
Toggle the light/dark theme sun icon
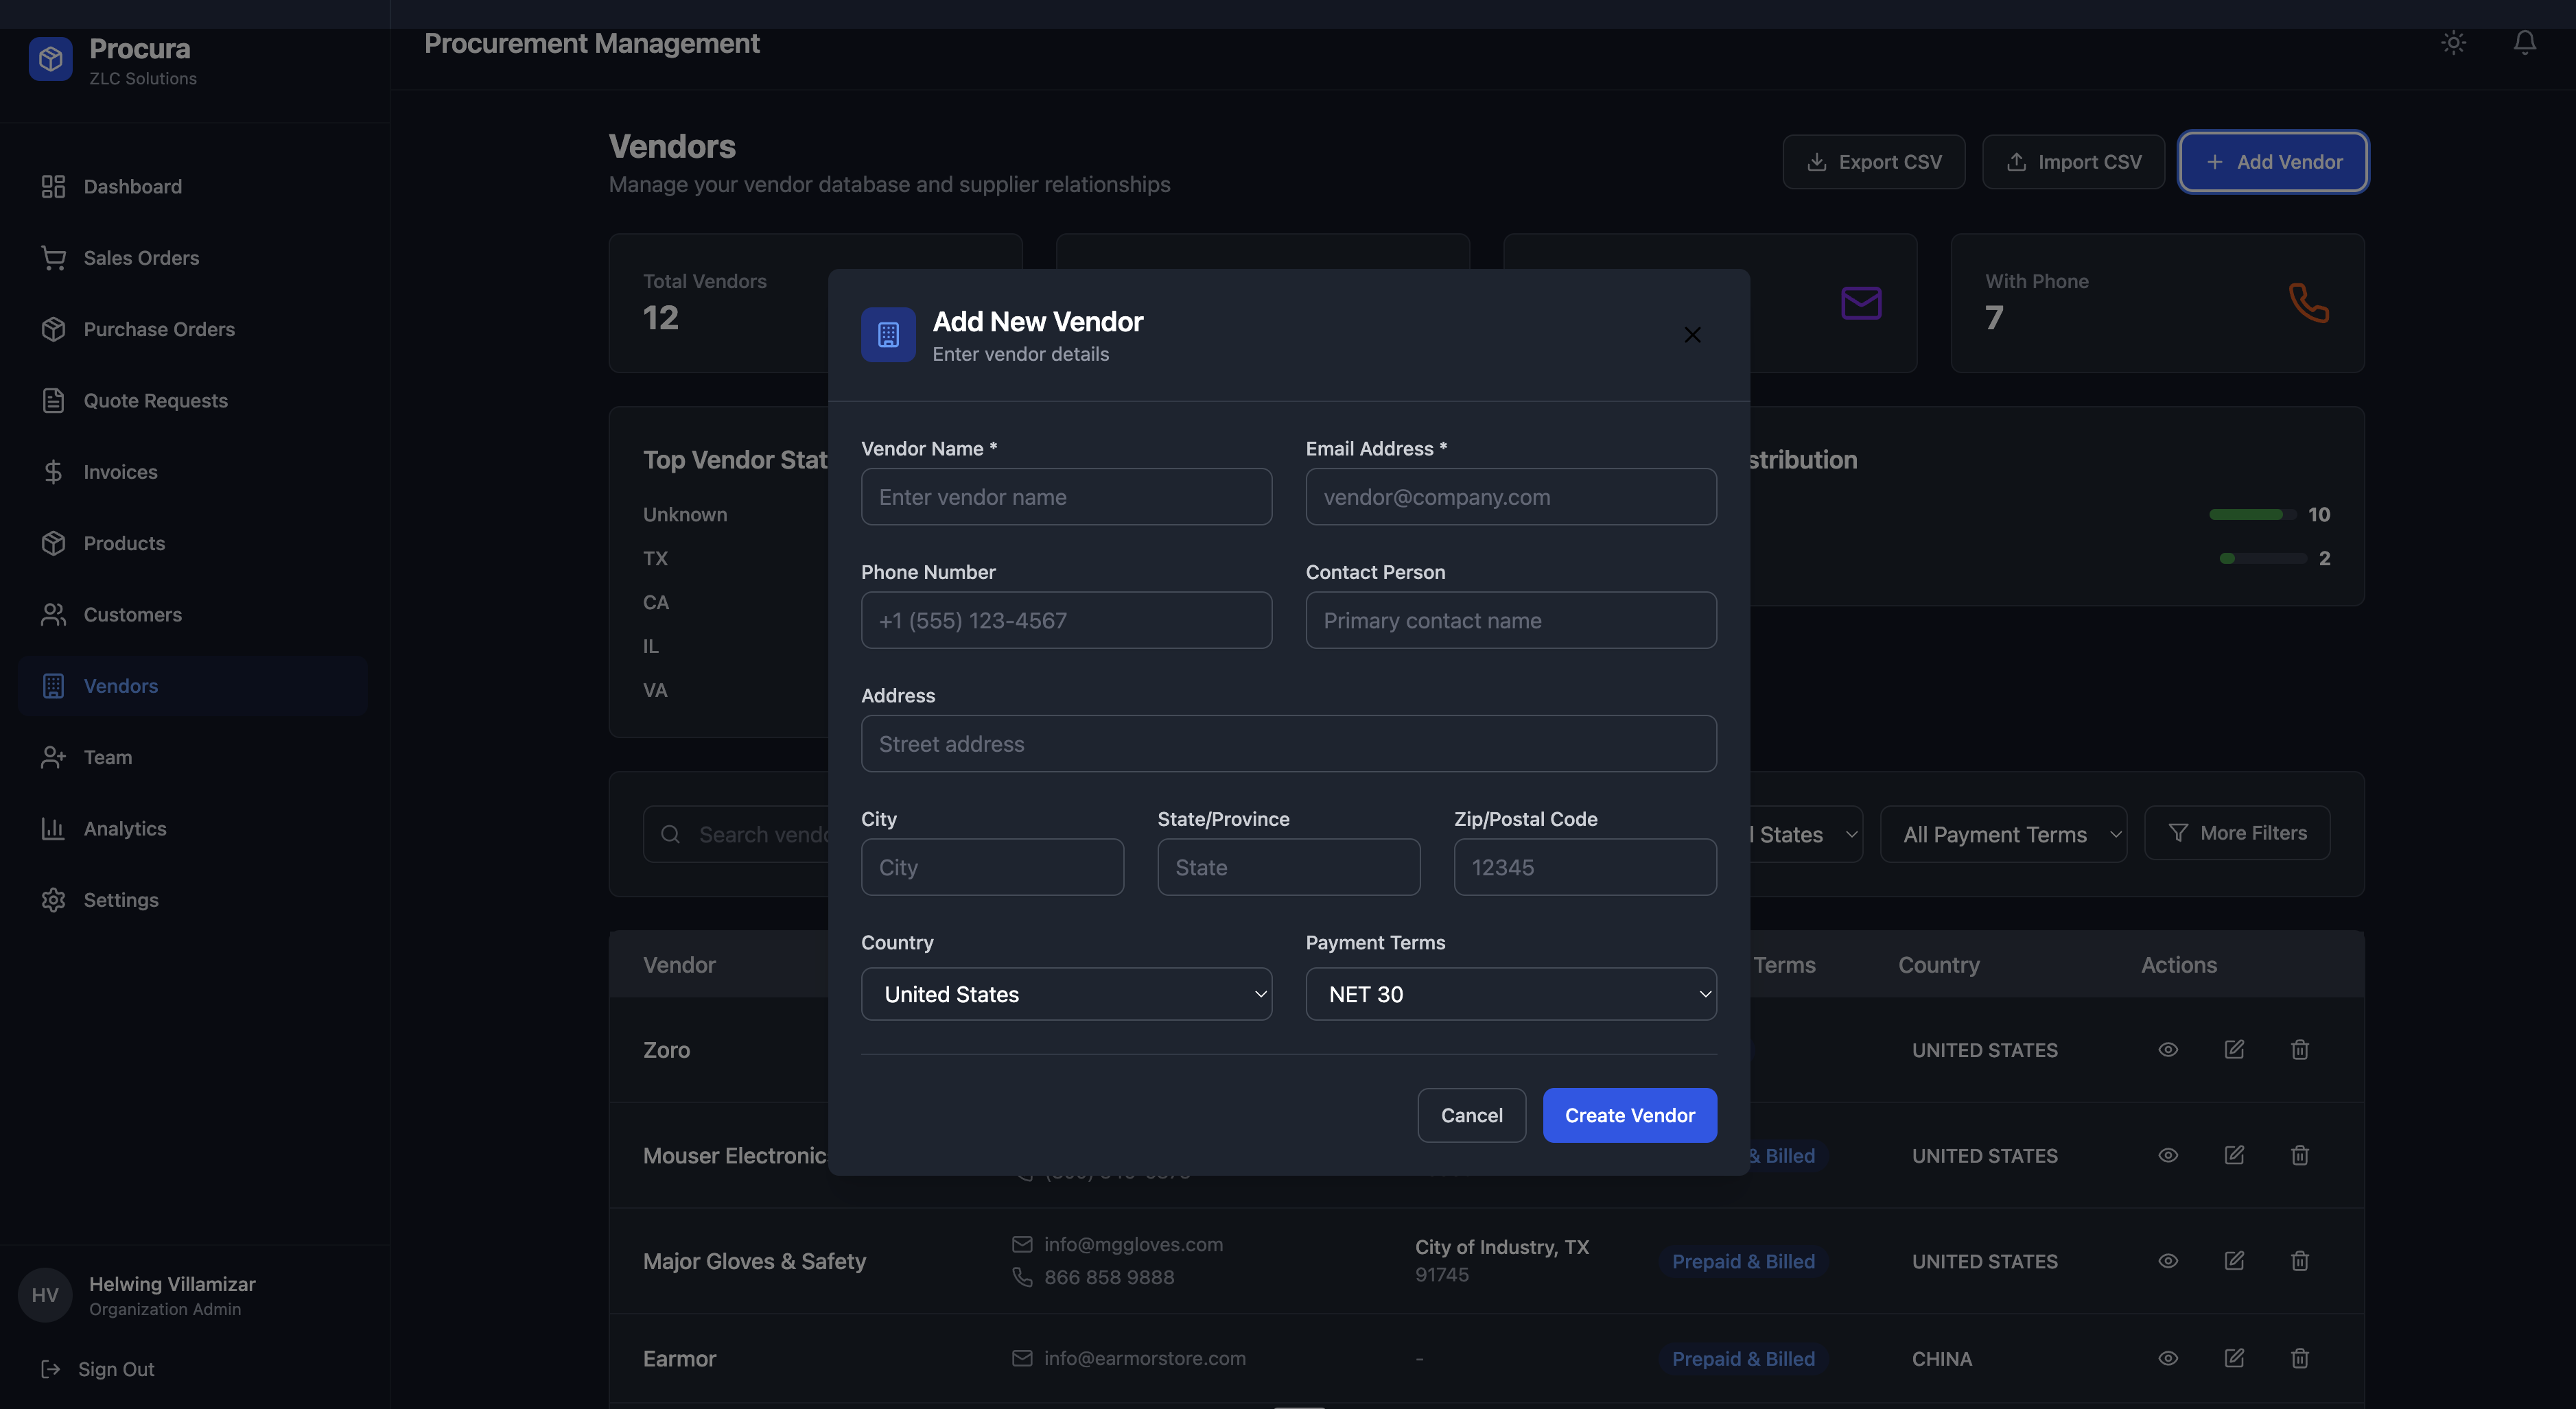click(x=2453, y=43)
